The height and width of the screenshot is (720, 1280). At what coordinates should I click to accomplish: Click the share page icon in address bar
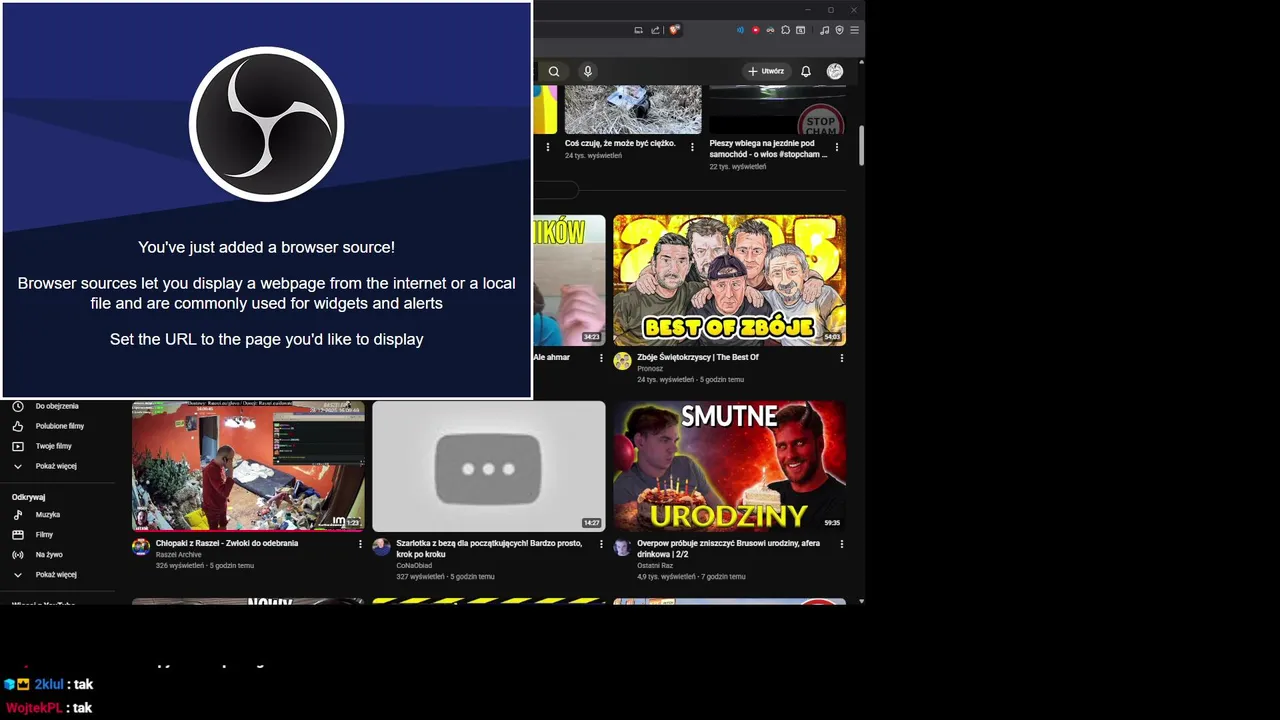click(x=655, y=30)
